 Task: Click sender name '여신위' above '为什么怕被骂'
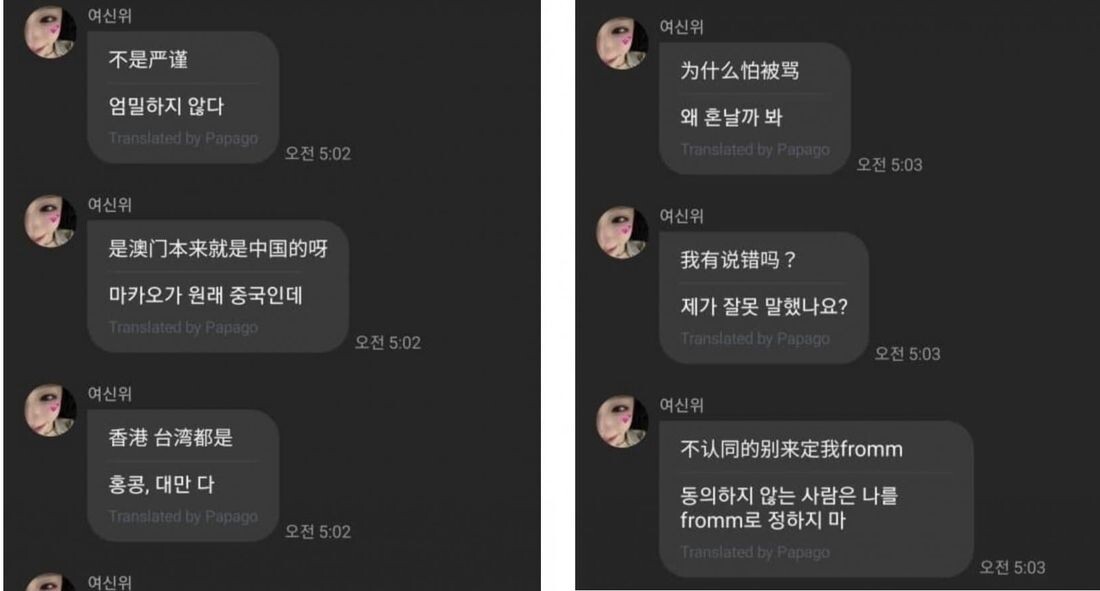pos(681,27)
